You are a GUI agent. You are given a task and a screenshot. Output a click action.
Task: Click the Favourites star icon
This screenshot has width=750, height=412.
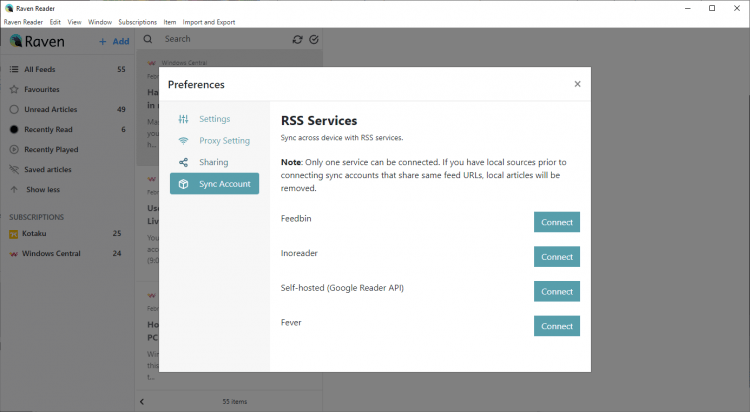click(14, 89)
